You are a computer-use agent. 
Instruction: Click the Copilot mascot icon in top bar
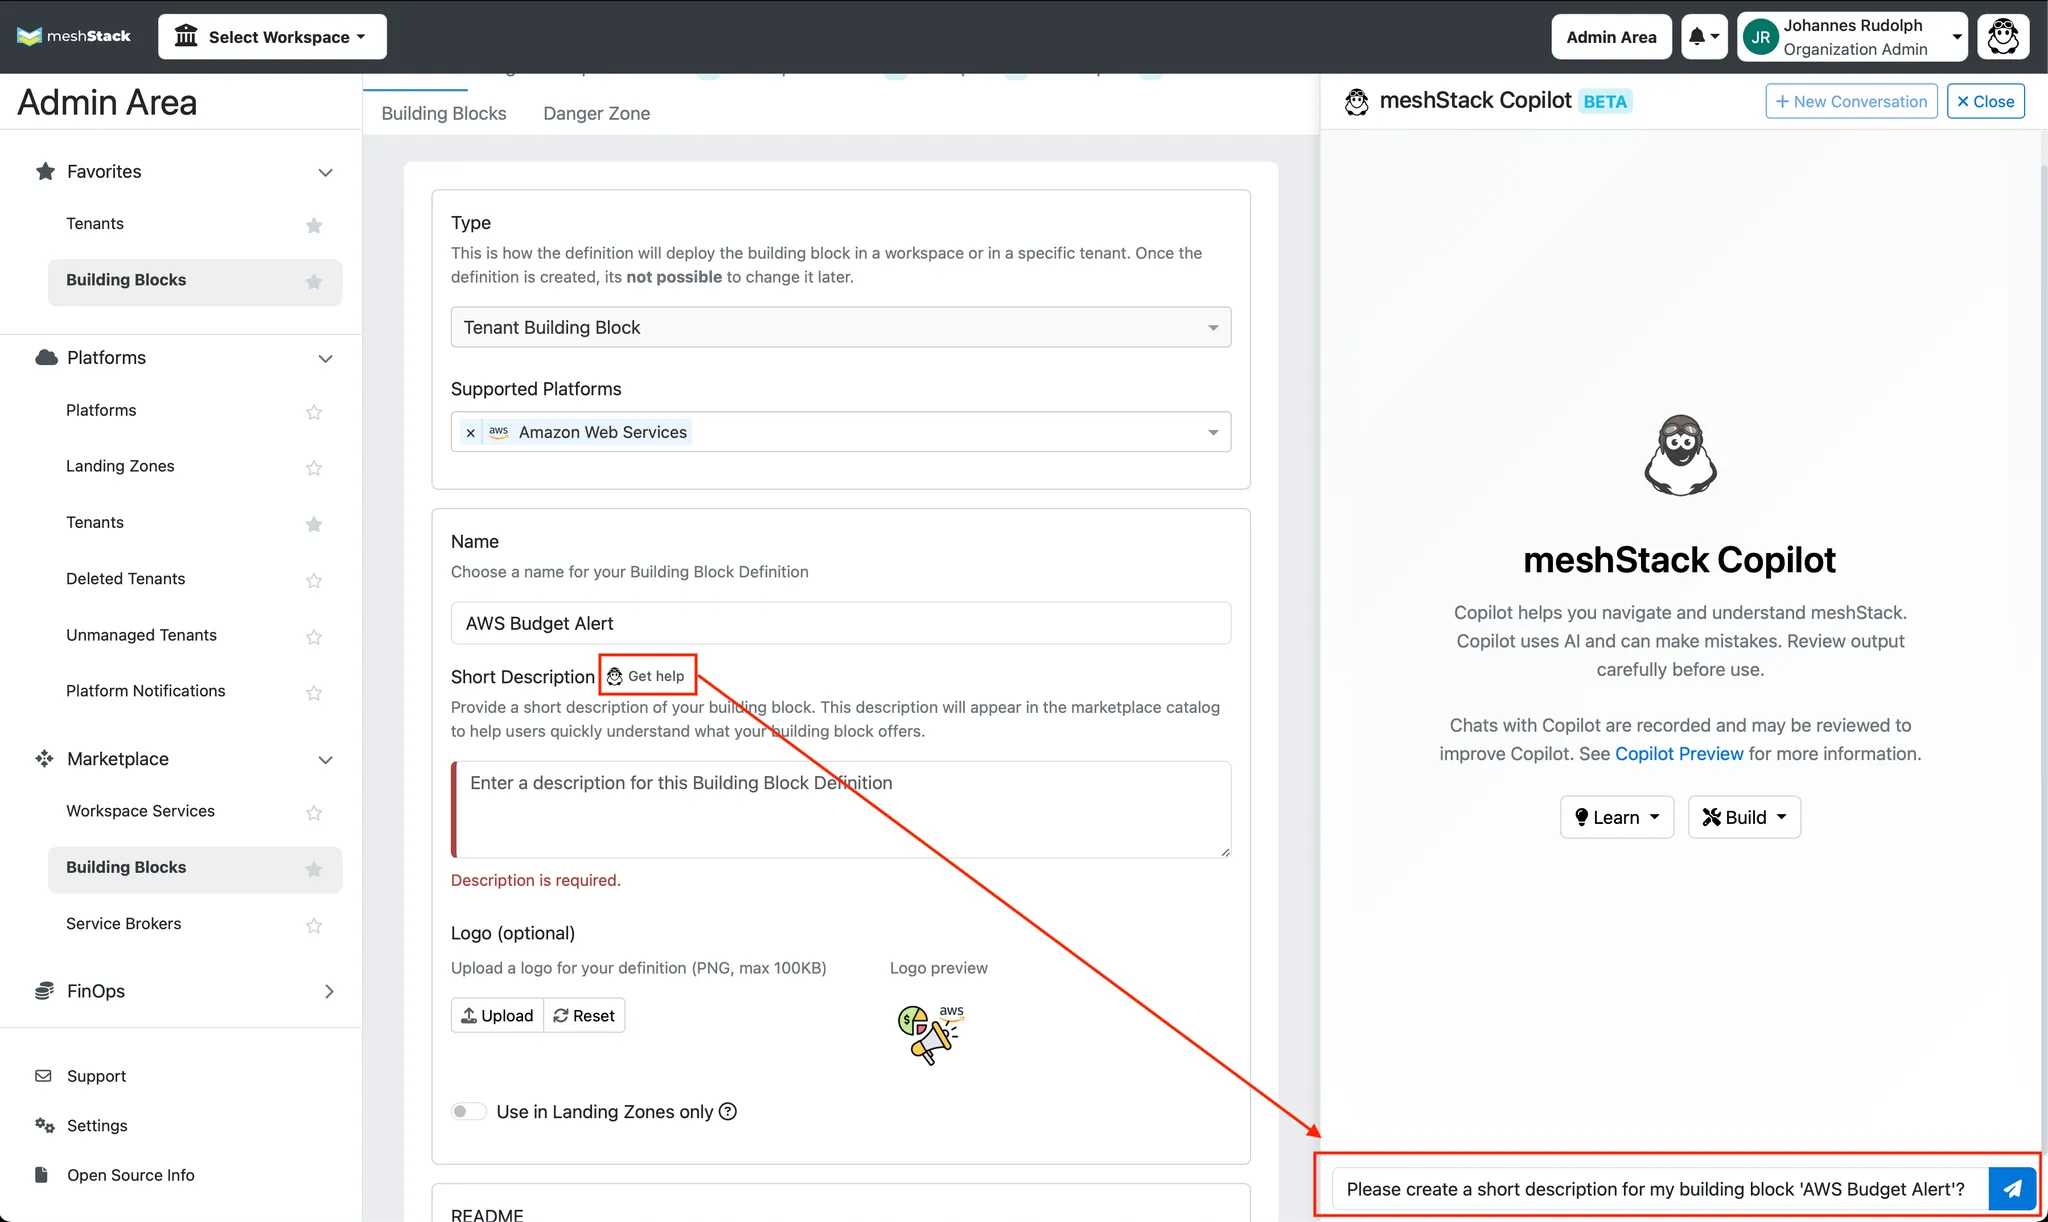click(x=2003, y=37)
